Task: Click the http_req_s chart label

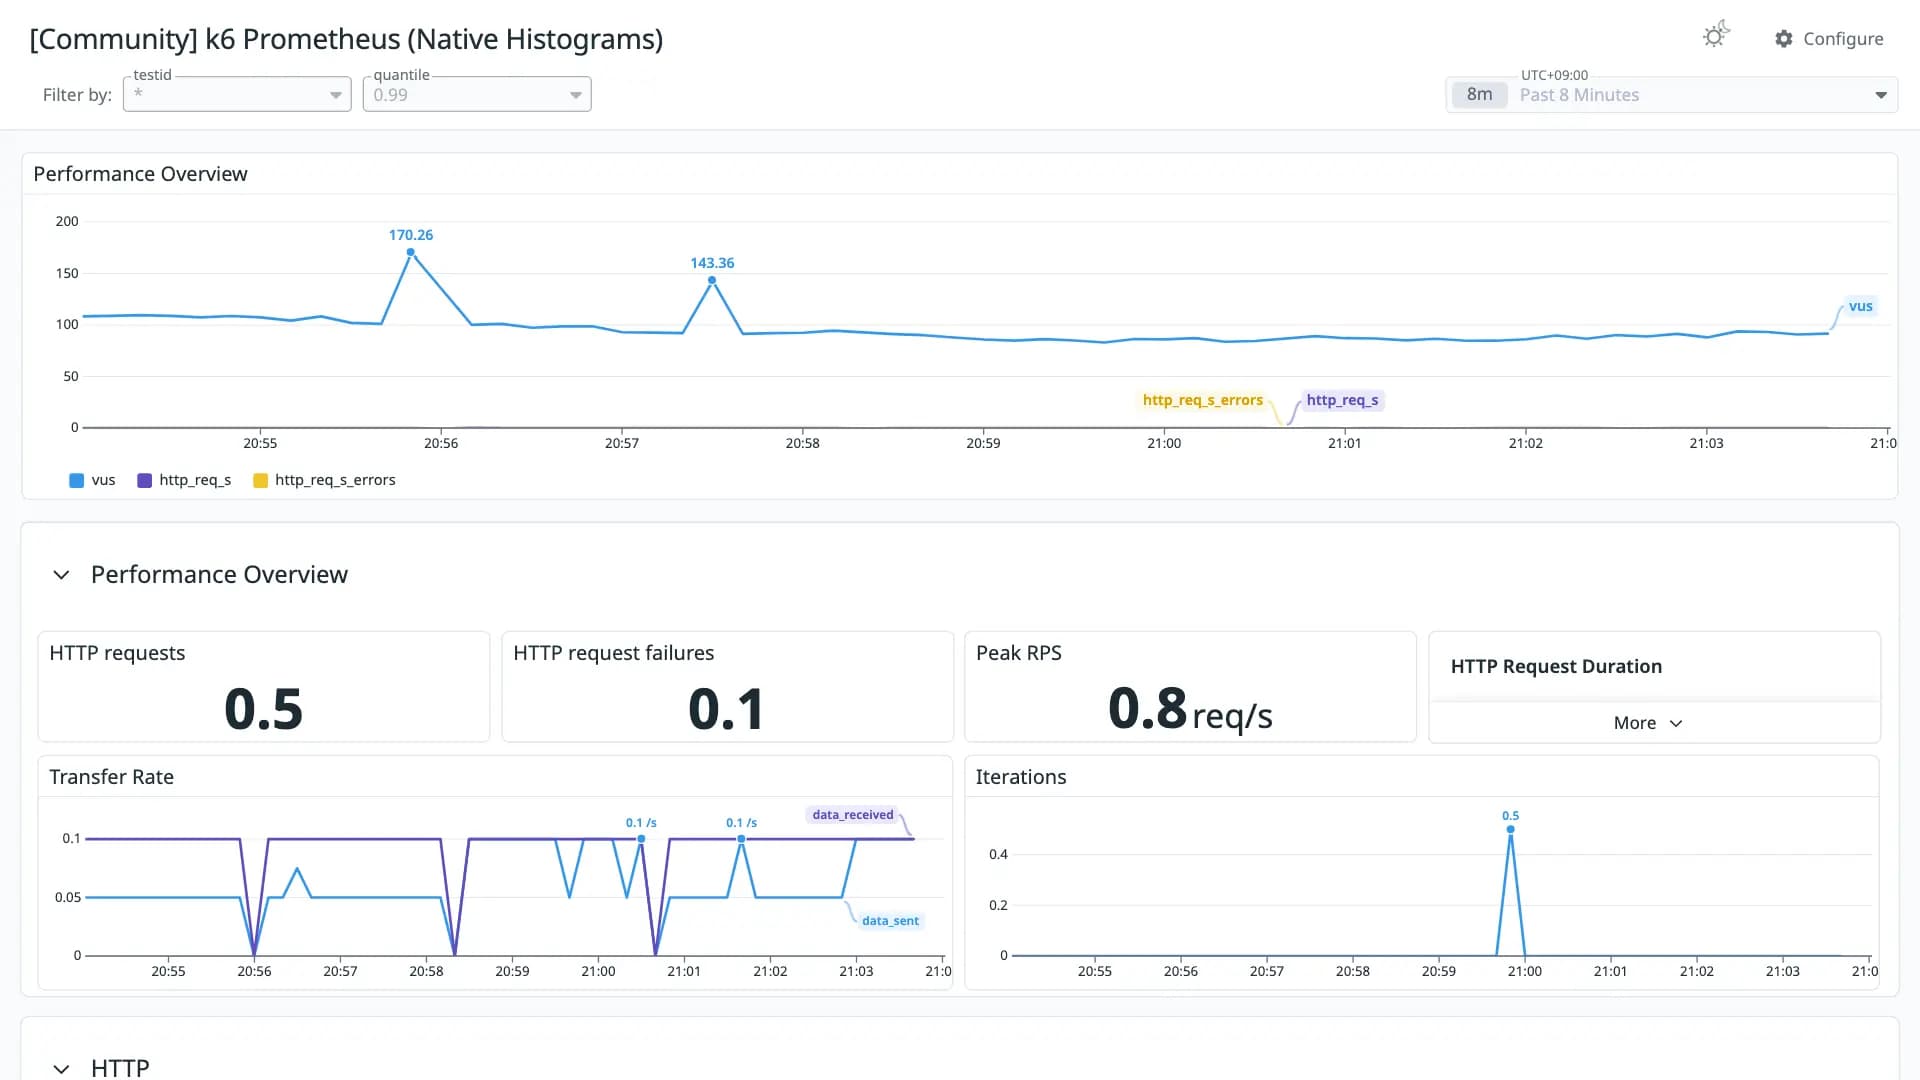Action: tap(1342, 400)
